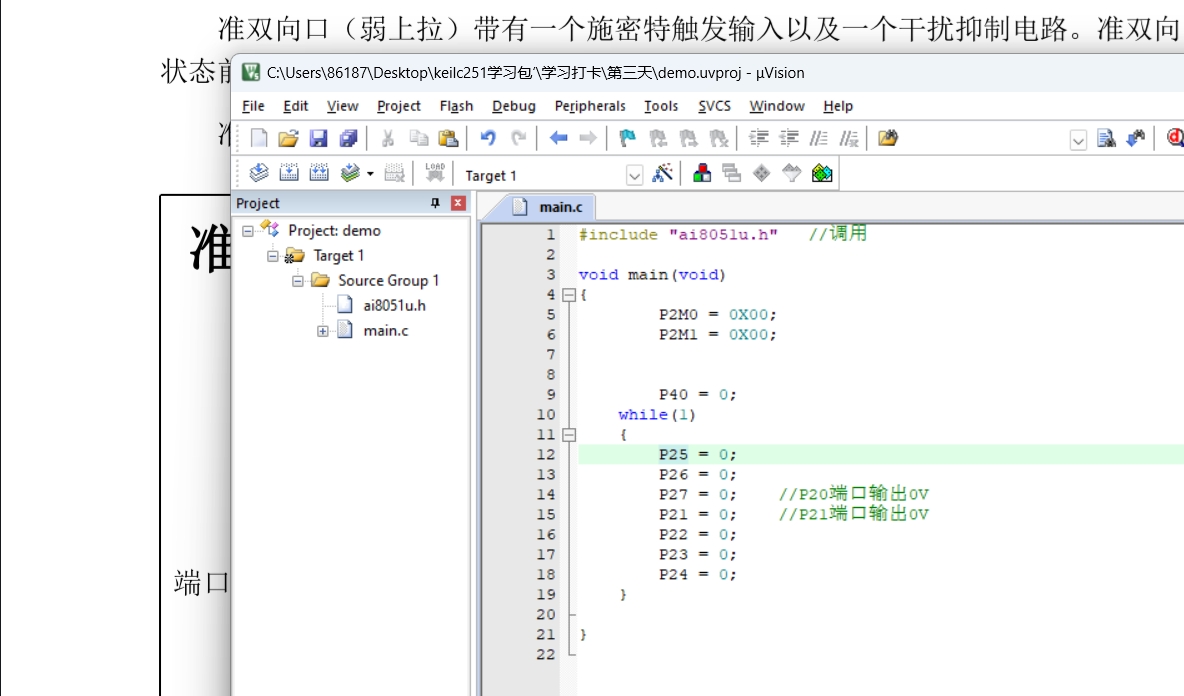This screenshot has height=696, width=1184.
Task: Open the Flash menu
Action: [x=457, y=106]
